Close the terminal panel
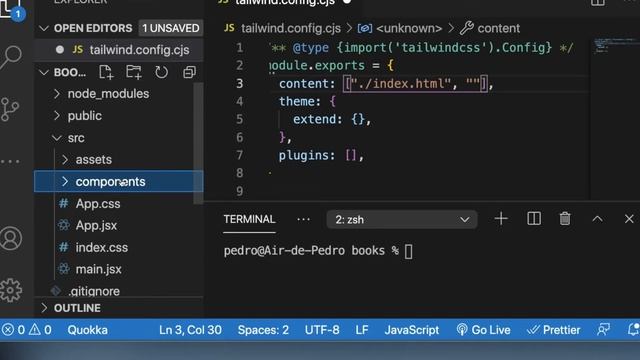Viewport: 640px width, 360px height. coord(629,219)
